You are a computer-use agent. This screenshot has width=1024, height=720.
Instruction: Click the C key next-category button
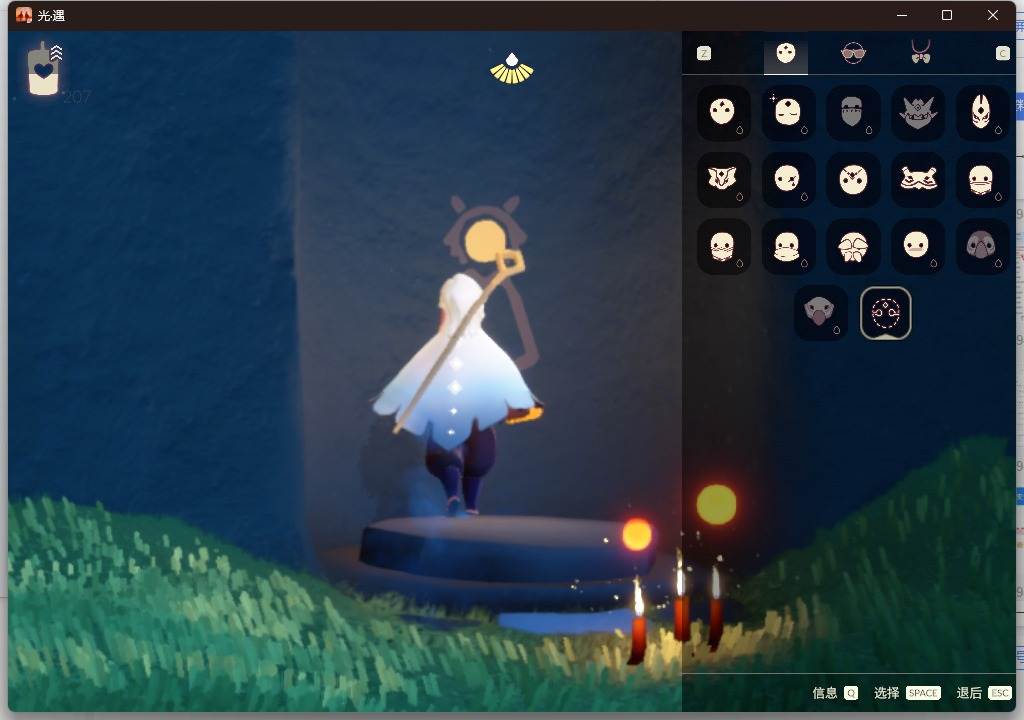click(x=1002, y=54)
